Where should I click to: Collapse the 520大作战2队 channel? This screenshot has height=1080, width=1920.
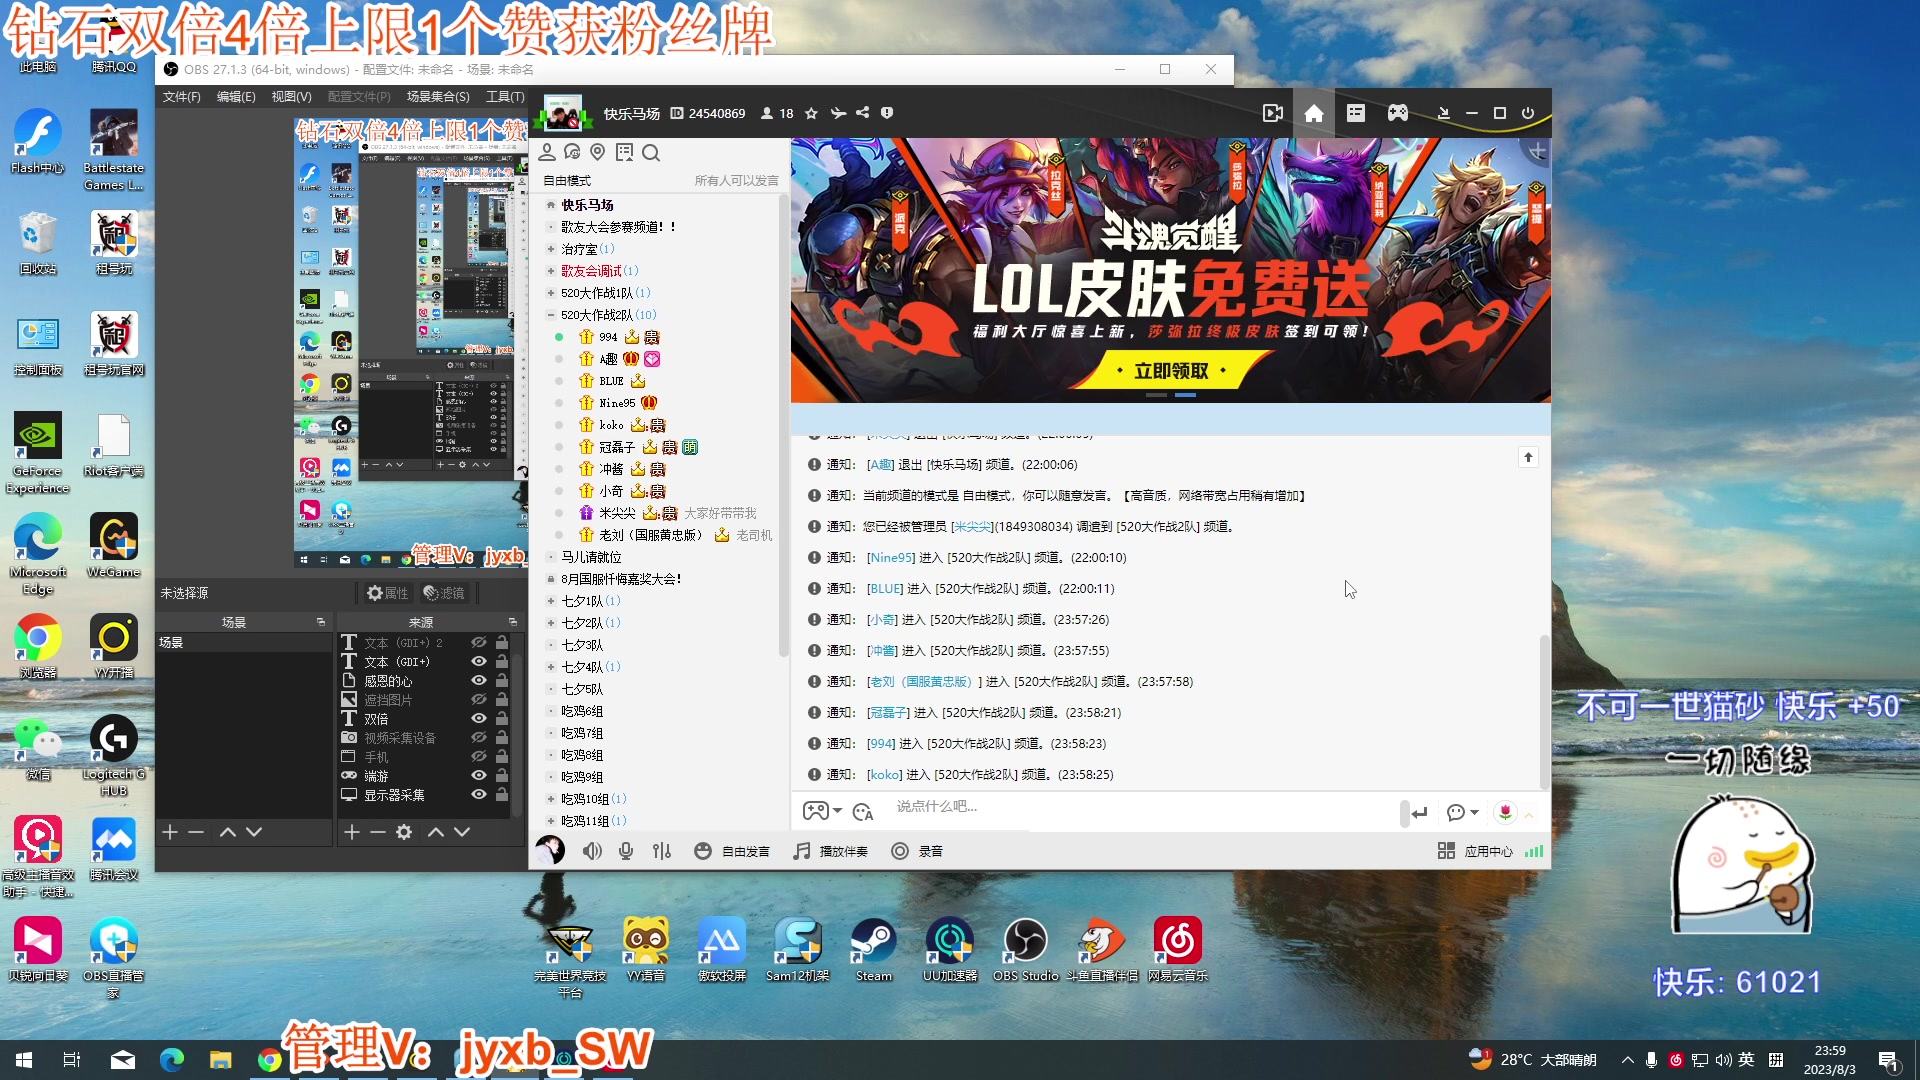coord(550,315)
